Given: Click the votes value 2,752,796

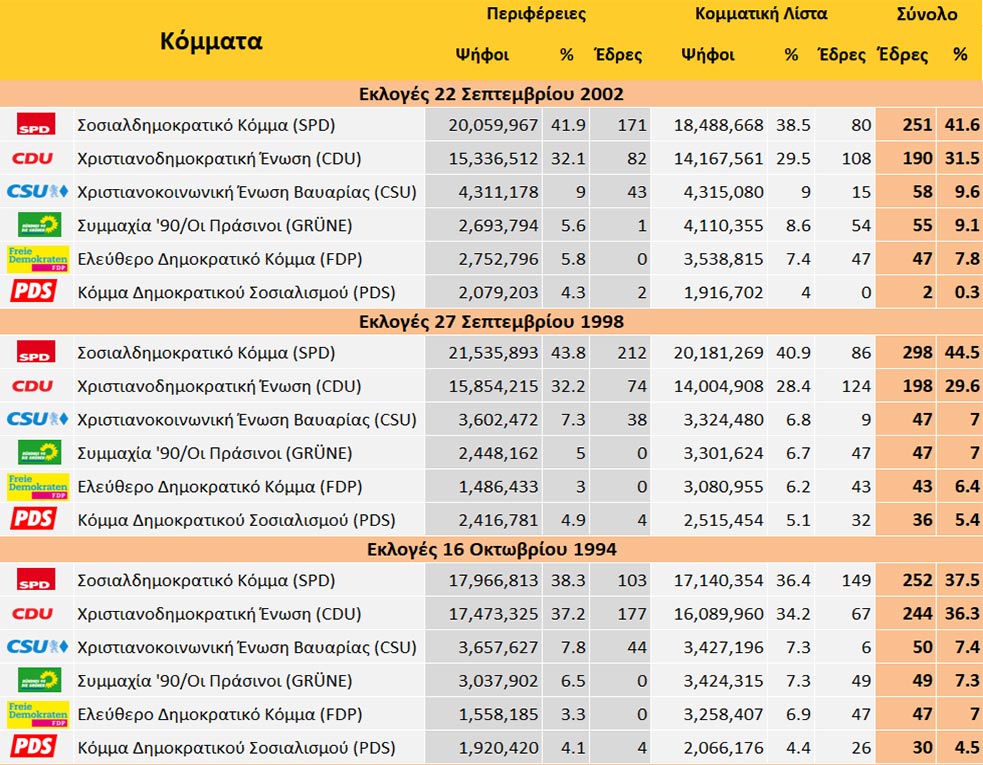Looking at the screenshot, I should click(x=498, y=259).
